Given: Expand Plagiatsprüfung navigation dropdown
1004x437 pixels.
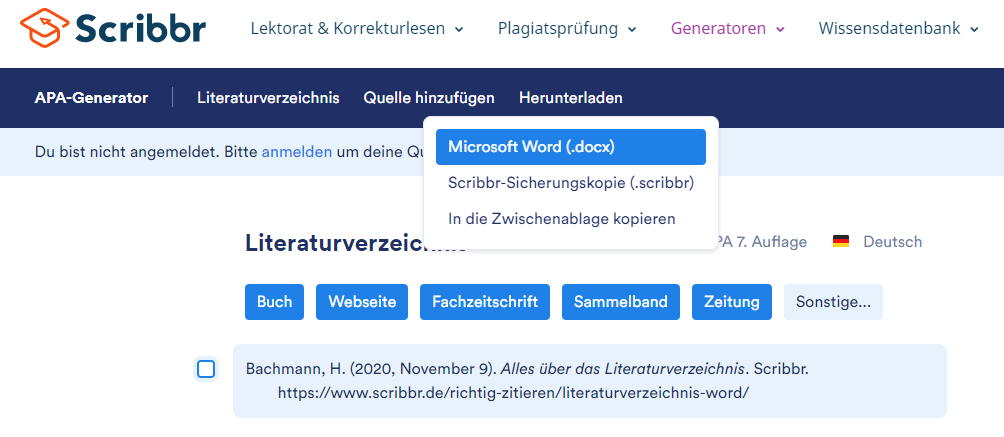Looking at the screenshot, I should (x=567, y=28).
